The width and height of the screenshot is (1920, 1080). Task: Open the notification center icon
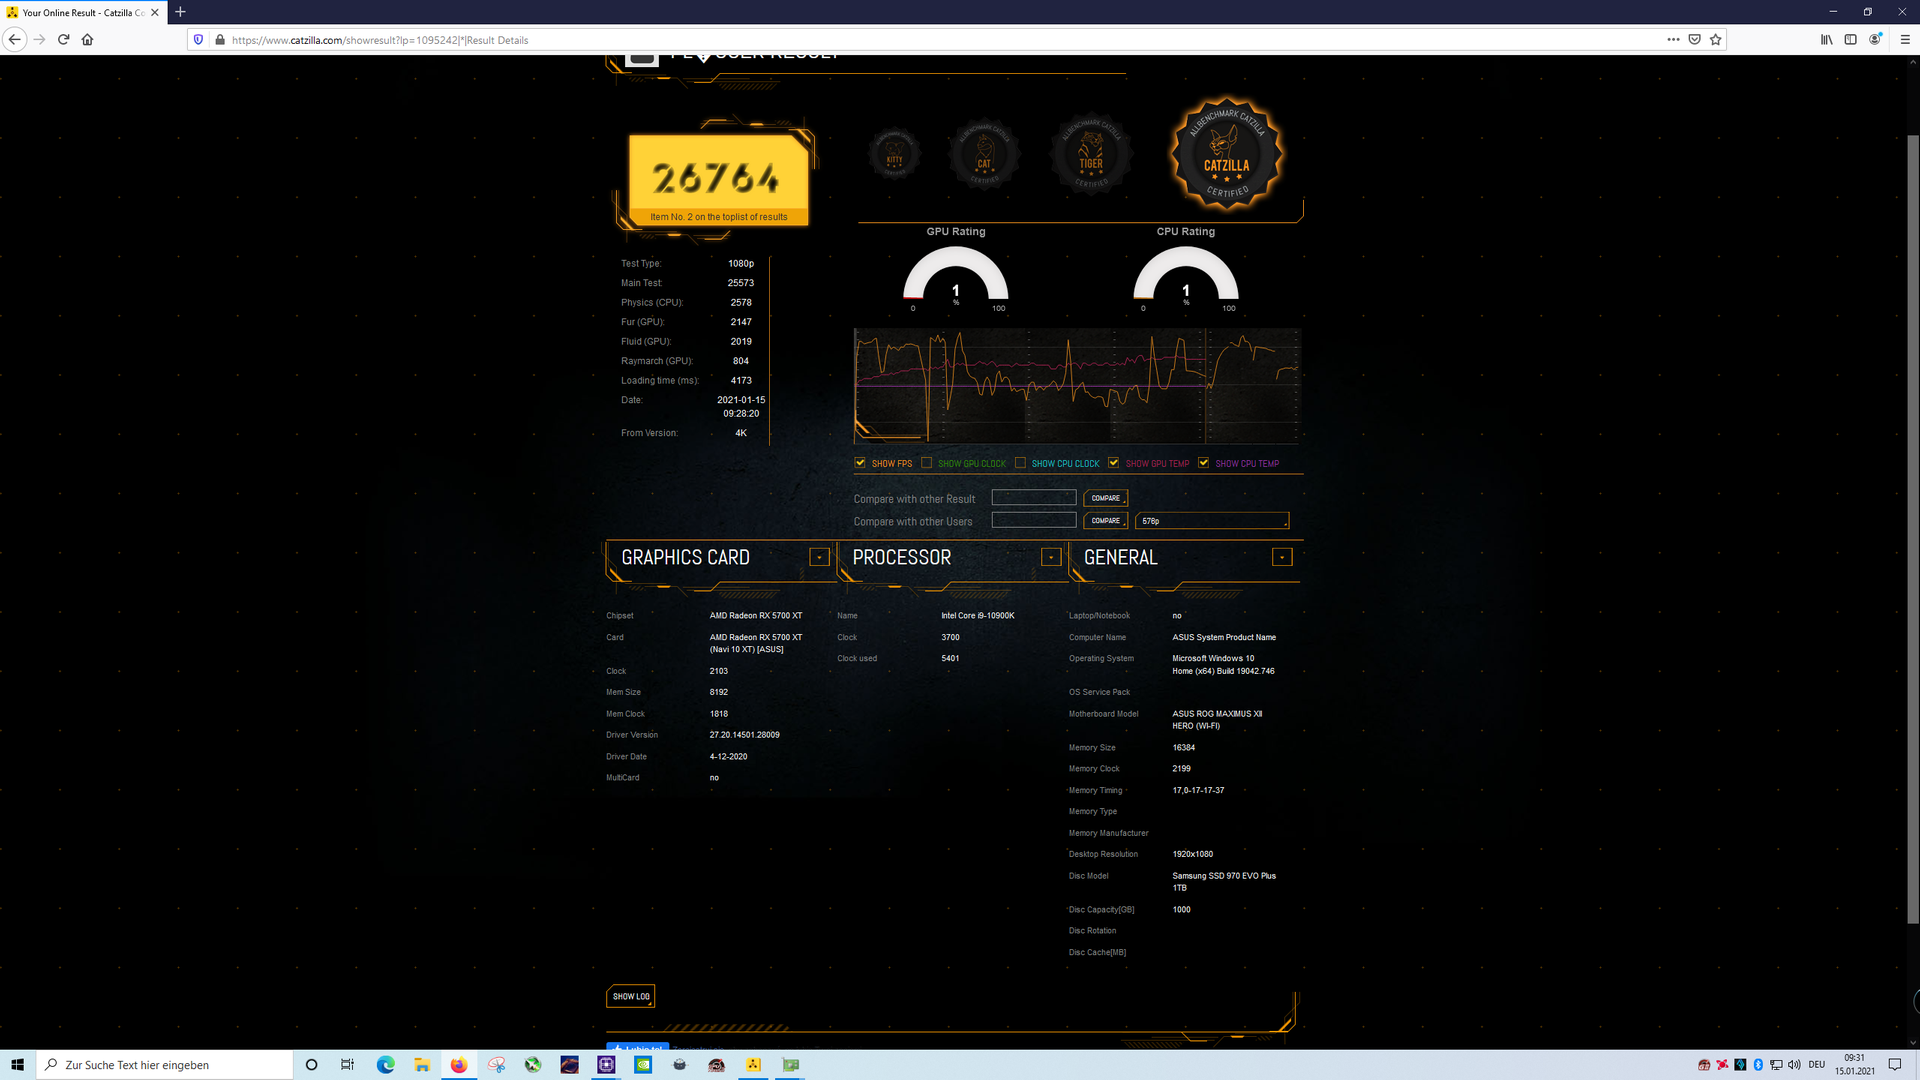pos(1895,1064)
